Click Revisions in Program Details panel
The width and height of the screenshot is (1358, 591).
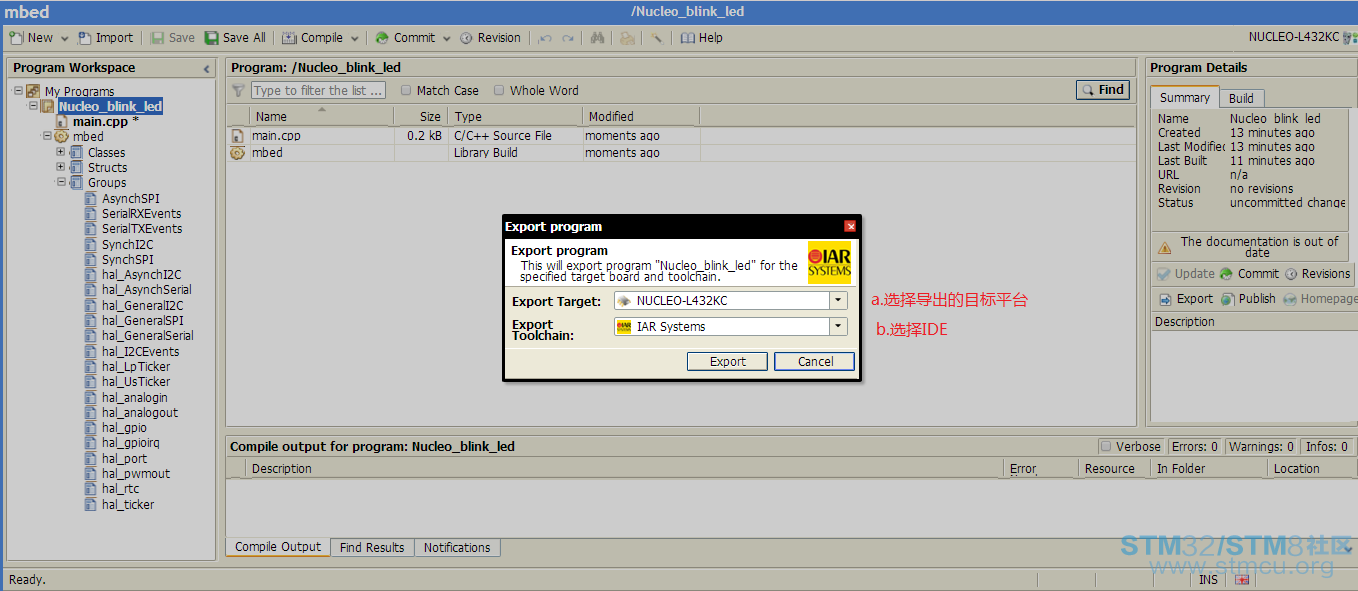(1317, 274)
